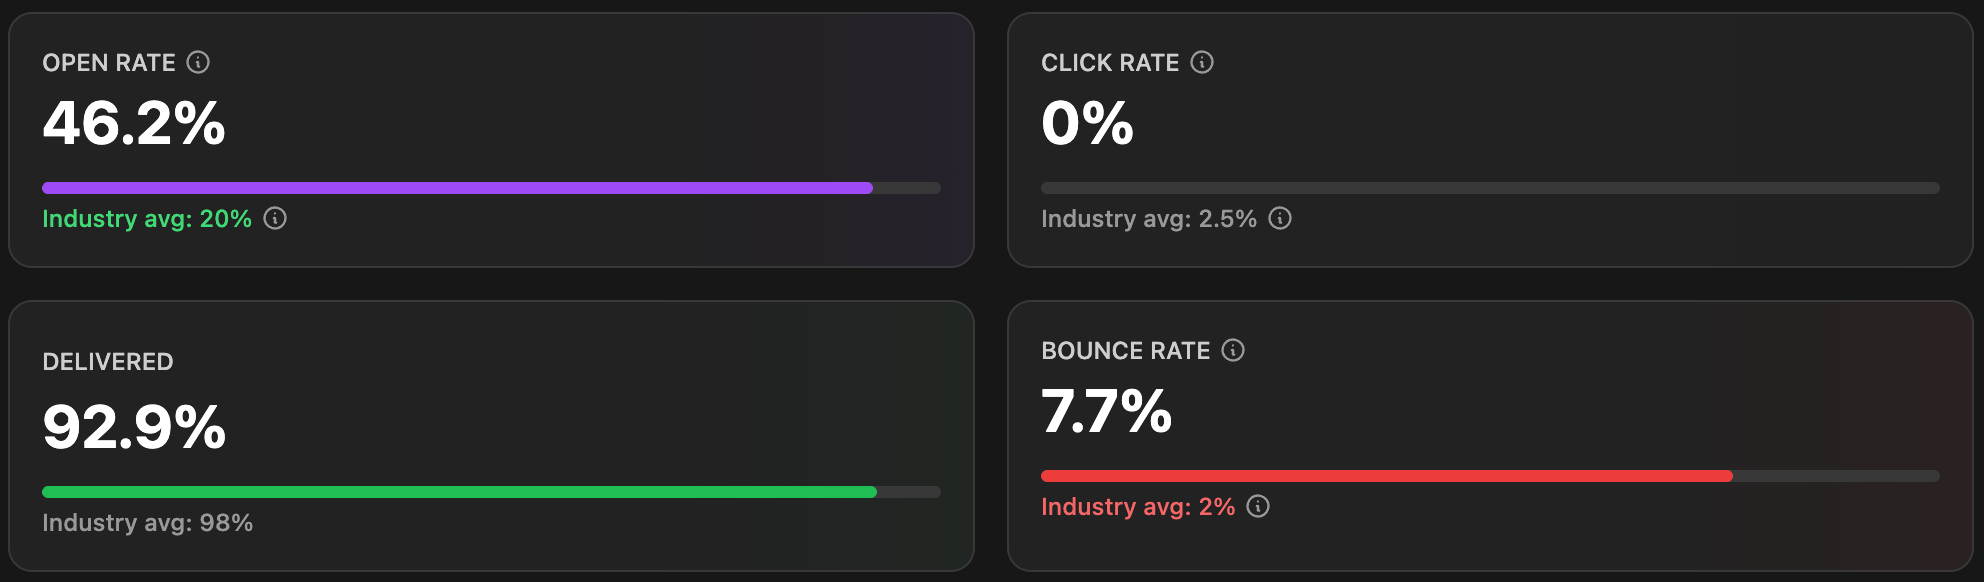The height and width of the screenshot is (582, 1984).
Task: Click the info icon beside BOUNCE RATE
Action: [1233, 350]
